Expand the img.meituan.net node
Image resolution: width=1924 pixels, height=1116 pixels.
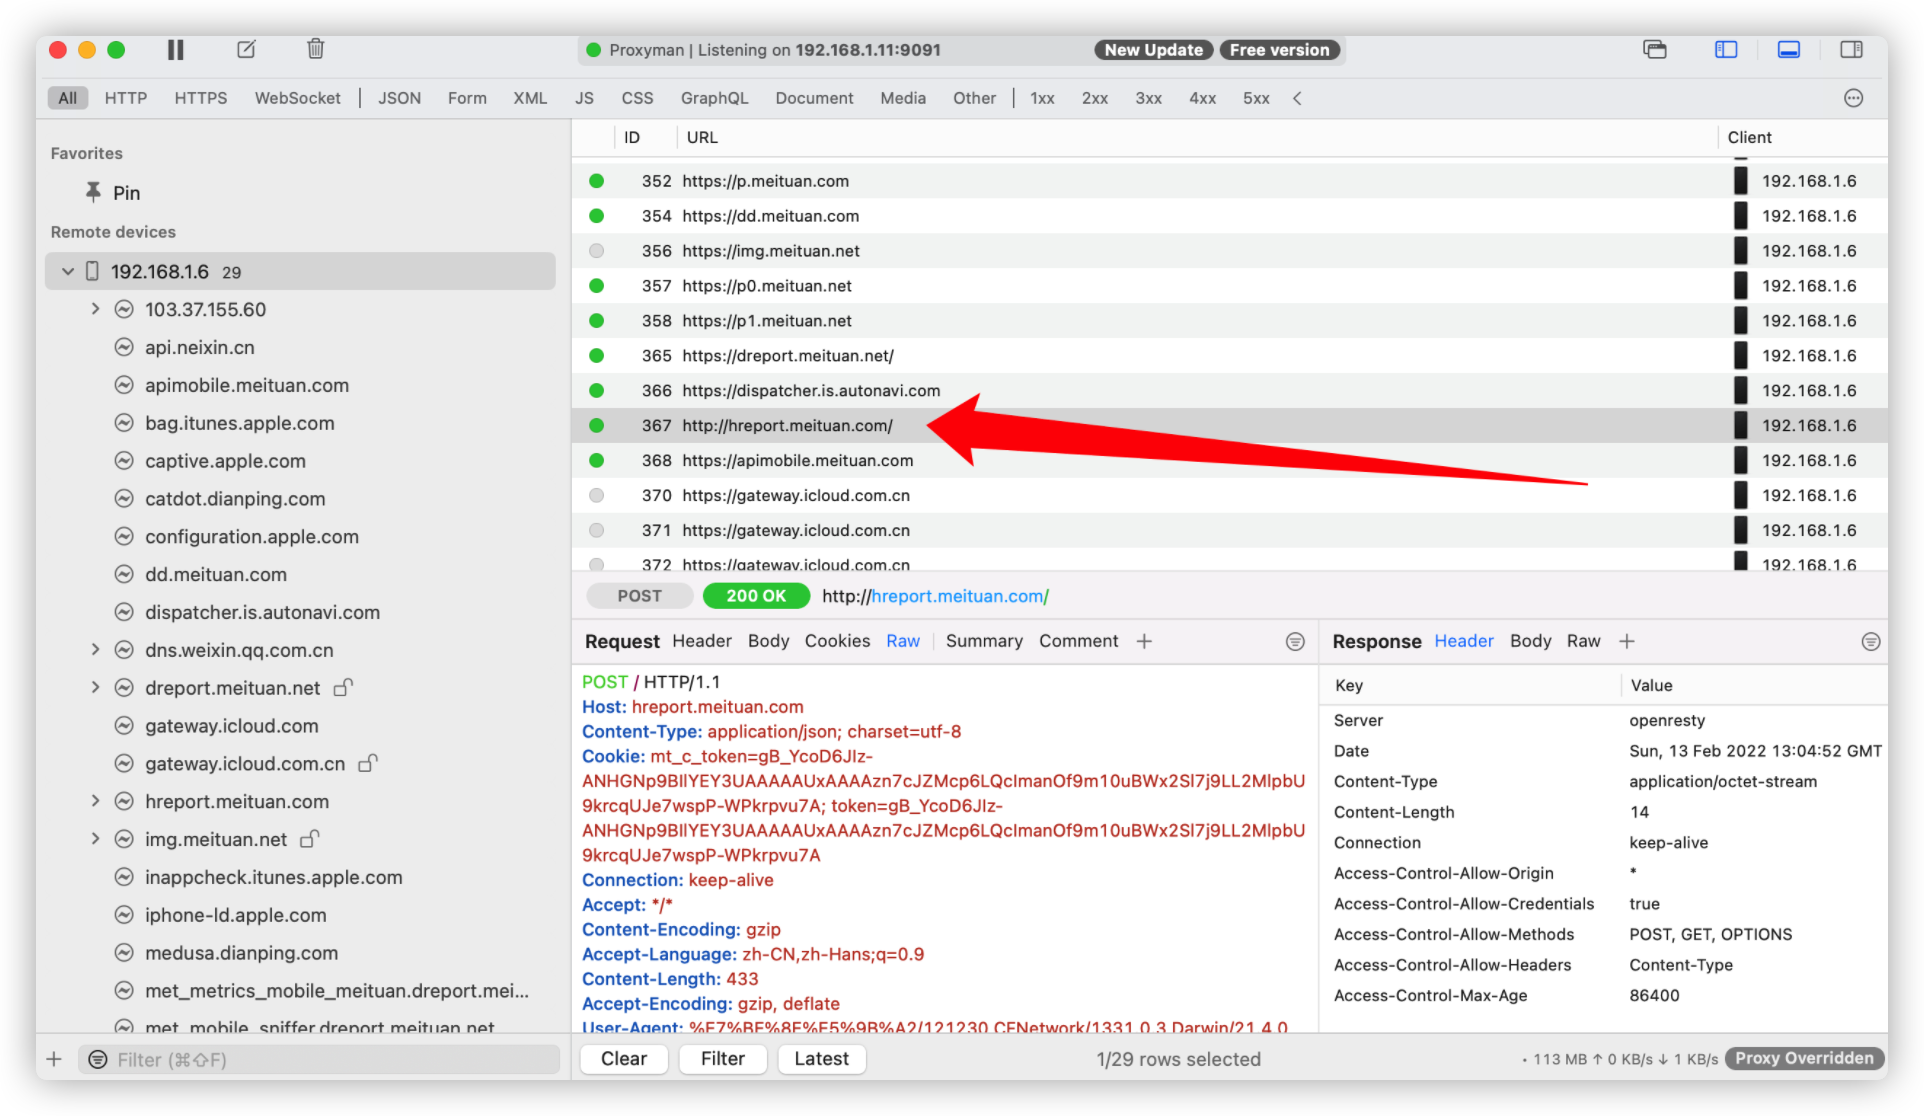(x=95, y=839)
